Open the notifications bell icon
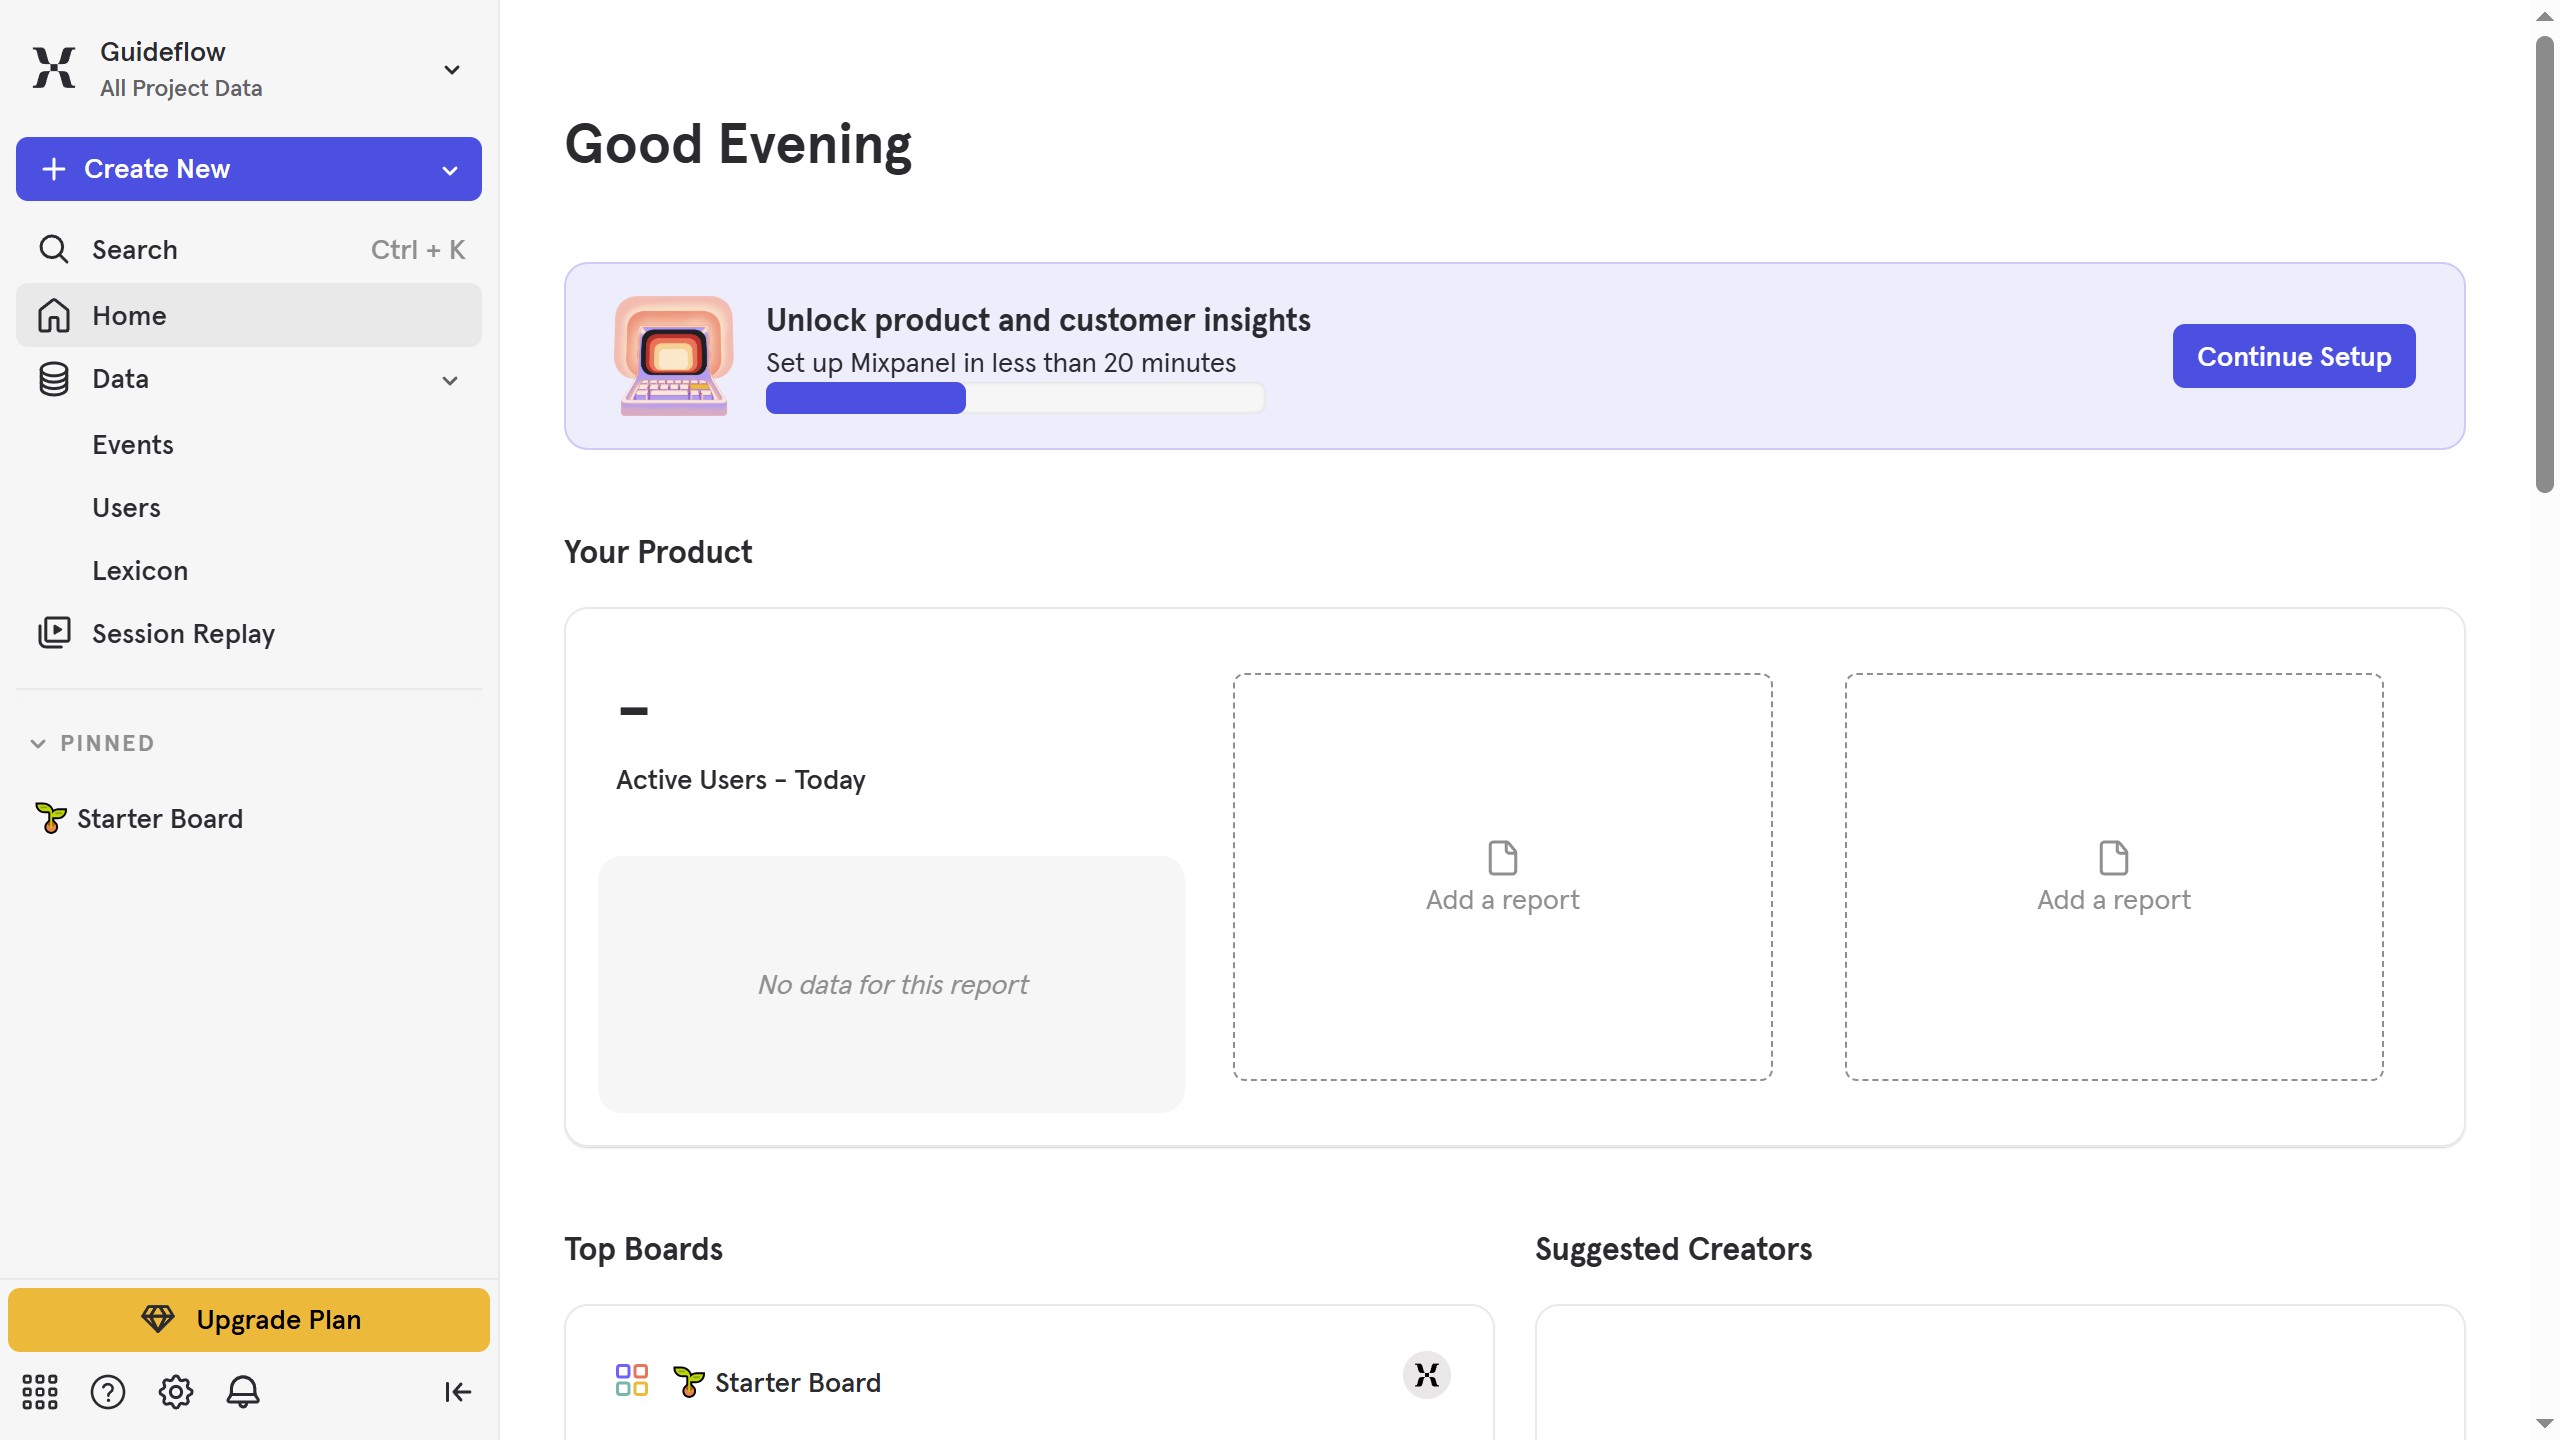Viewport: 2560px width, 1440px height. [243, 1391]
